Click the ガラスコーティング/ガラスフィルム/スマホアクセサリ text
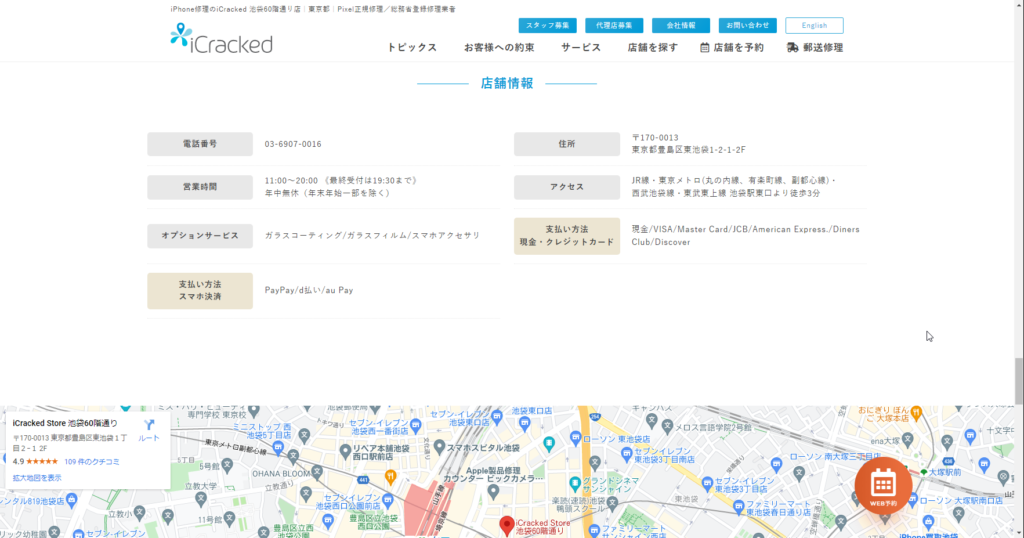The width and height of the screenshot is (1024, 538). (372, 236)
